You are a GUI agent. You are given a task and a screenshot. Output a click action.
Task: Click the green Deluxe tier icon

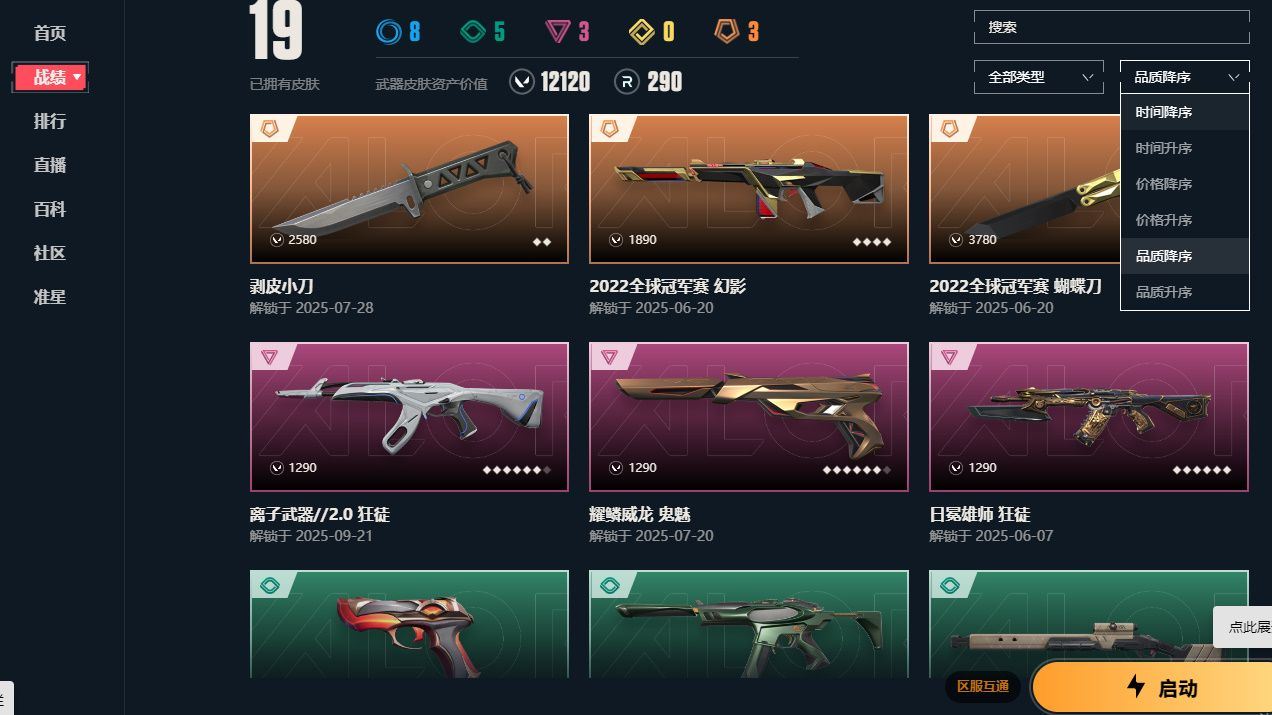click(472, 32)
